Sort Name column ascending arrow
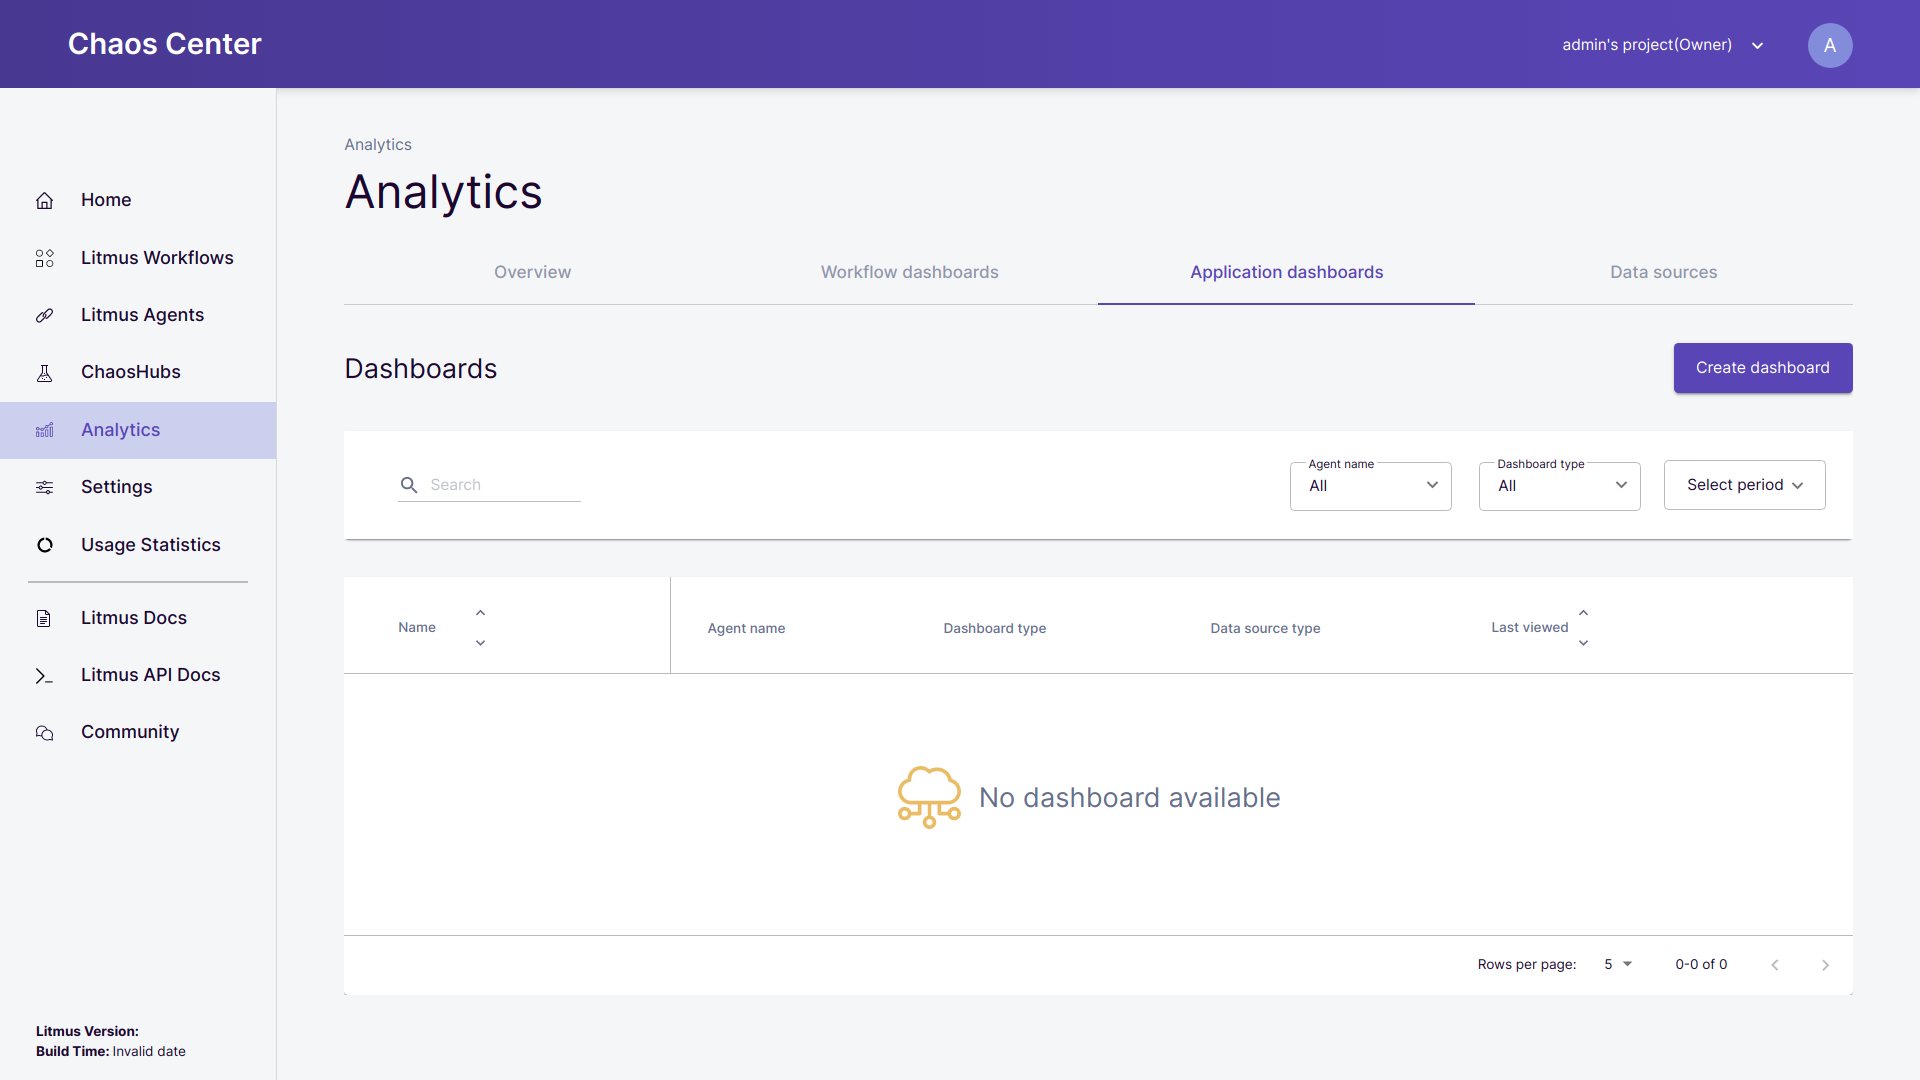 pos(480,613)
